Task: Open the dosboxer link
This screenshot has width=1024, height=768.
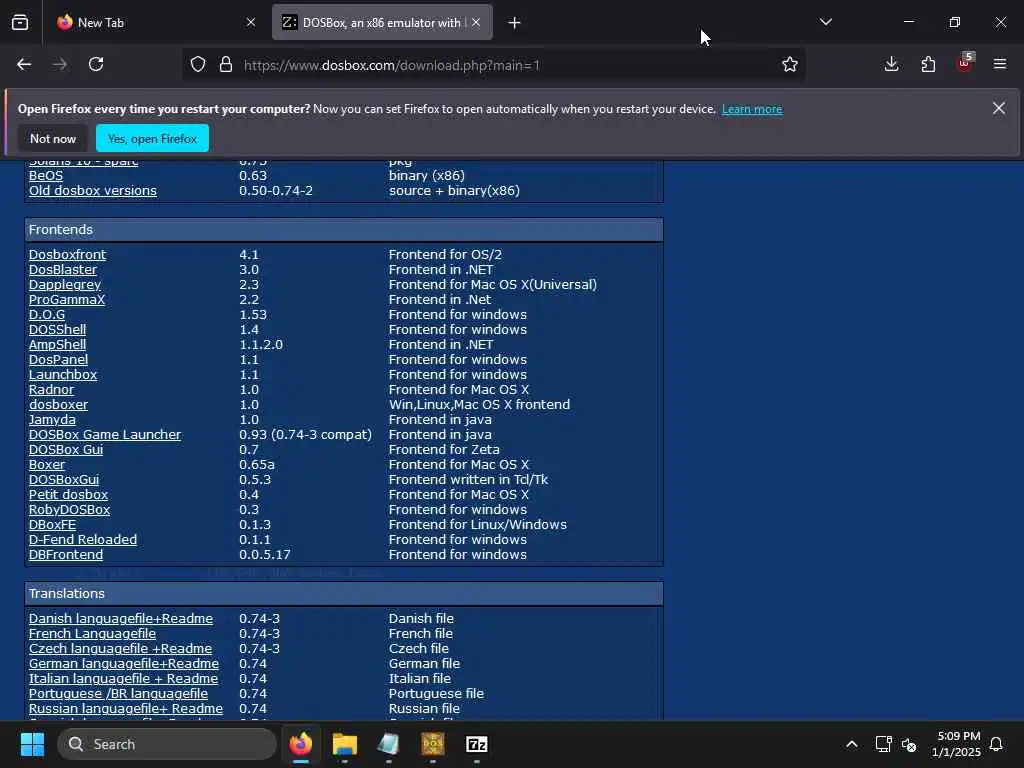Action: pyautogui.click(x=58, y=405)
